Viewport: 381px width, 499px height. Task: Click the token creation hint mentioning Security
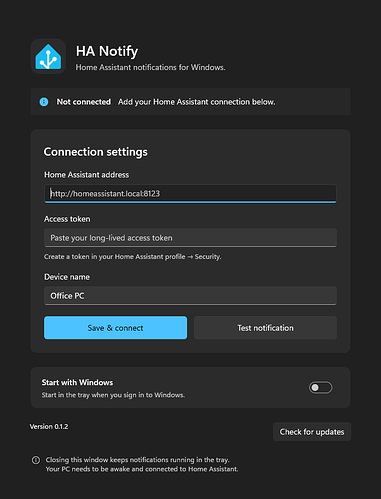point(133,257)
